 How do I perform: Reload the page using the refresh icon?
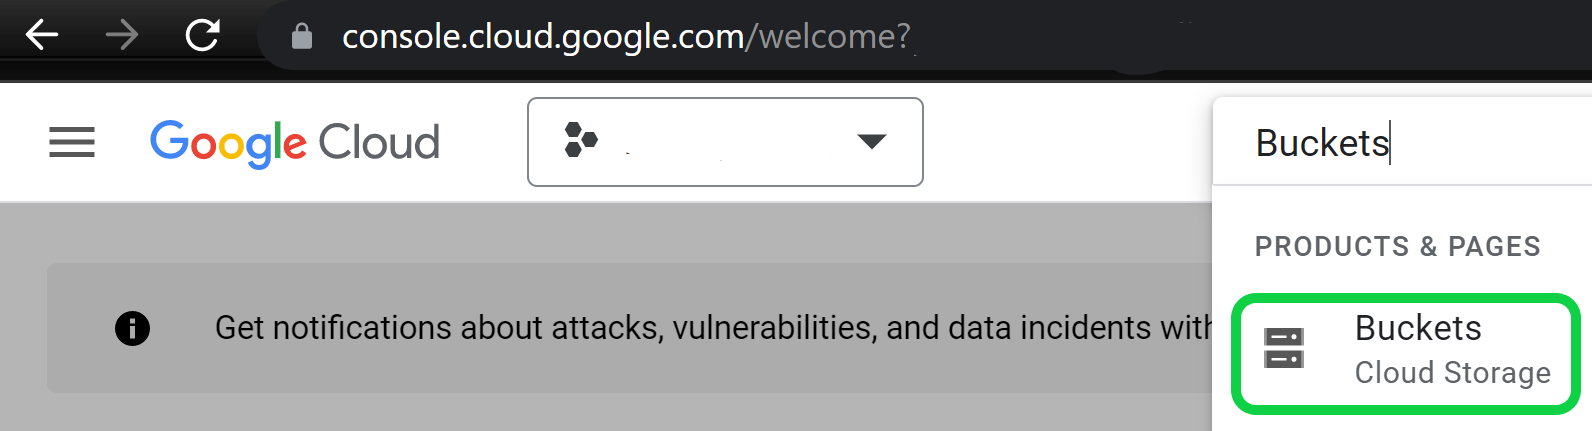(x=203, y=36)
